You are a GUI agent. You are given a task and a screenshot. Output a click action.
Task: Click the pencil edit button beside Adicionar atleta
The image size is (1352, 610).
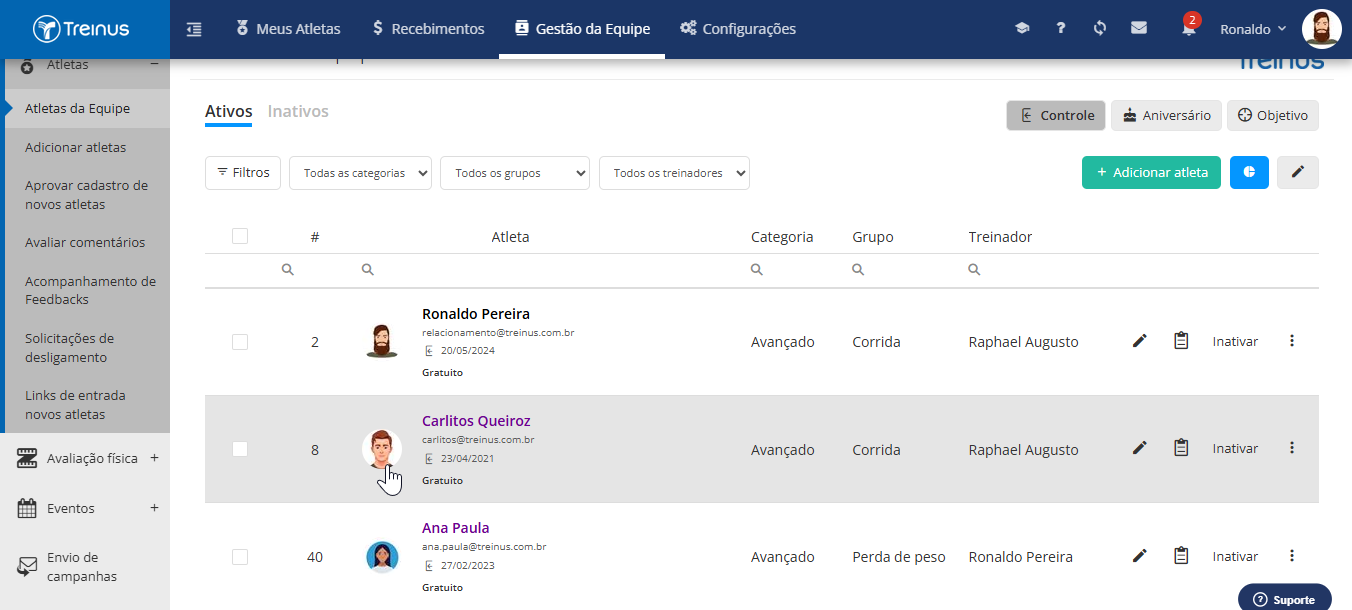pos(1298,172)
